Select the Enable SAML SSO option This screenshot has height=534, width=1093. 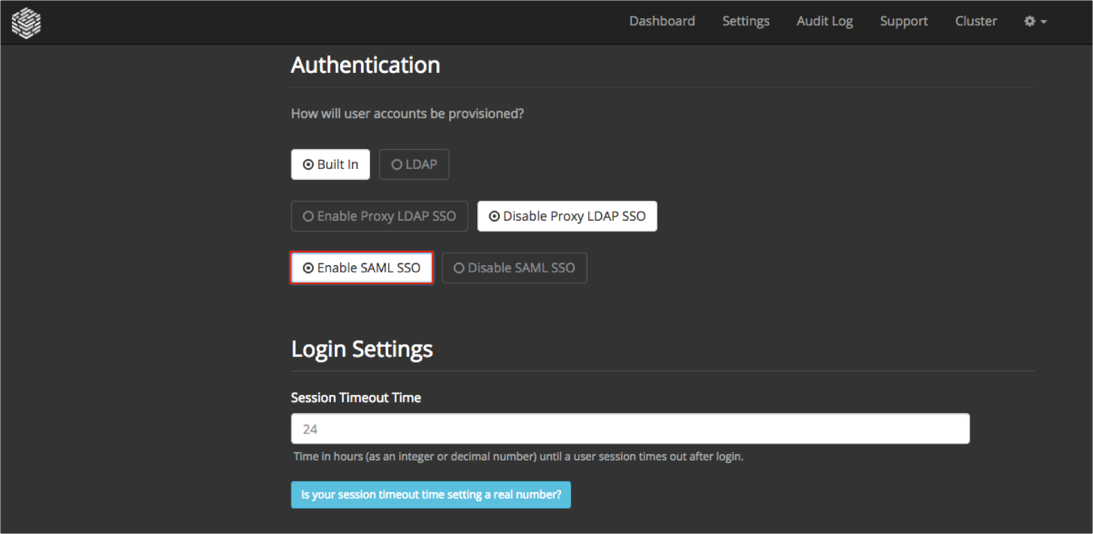tap(361, 268)
